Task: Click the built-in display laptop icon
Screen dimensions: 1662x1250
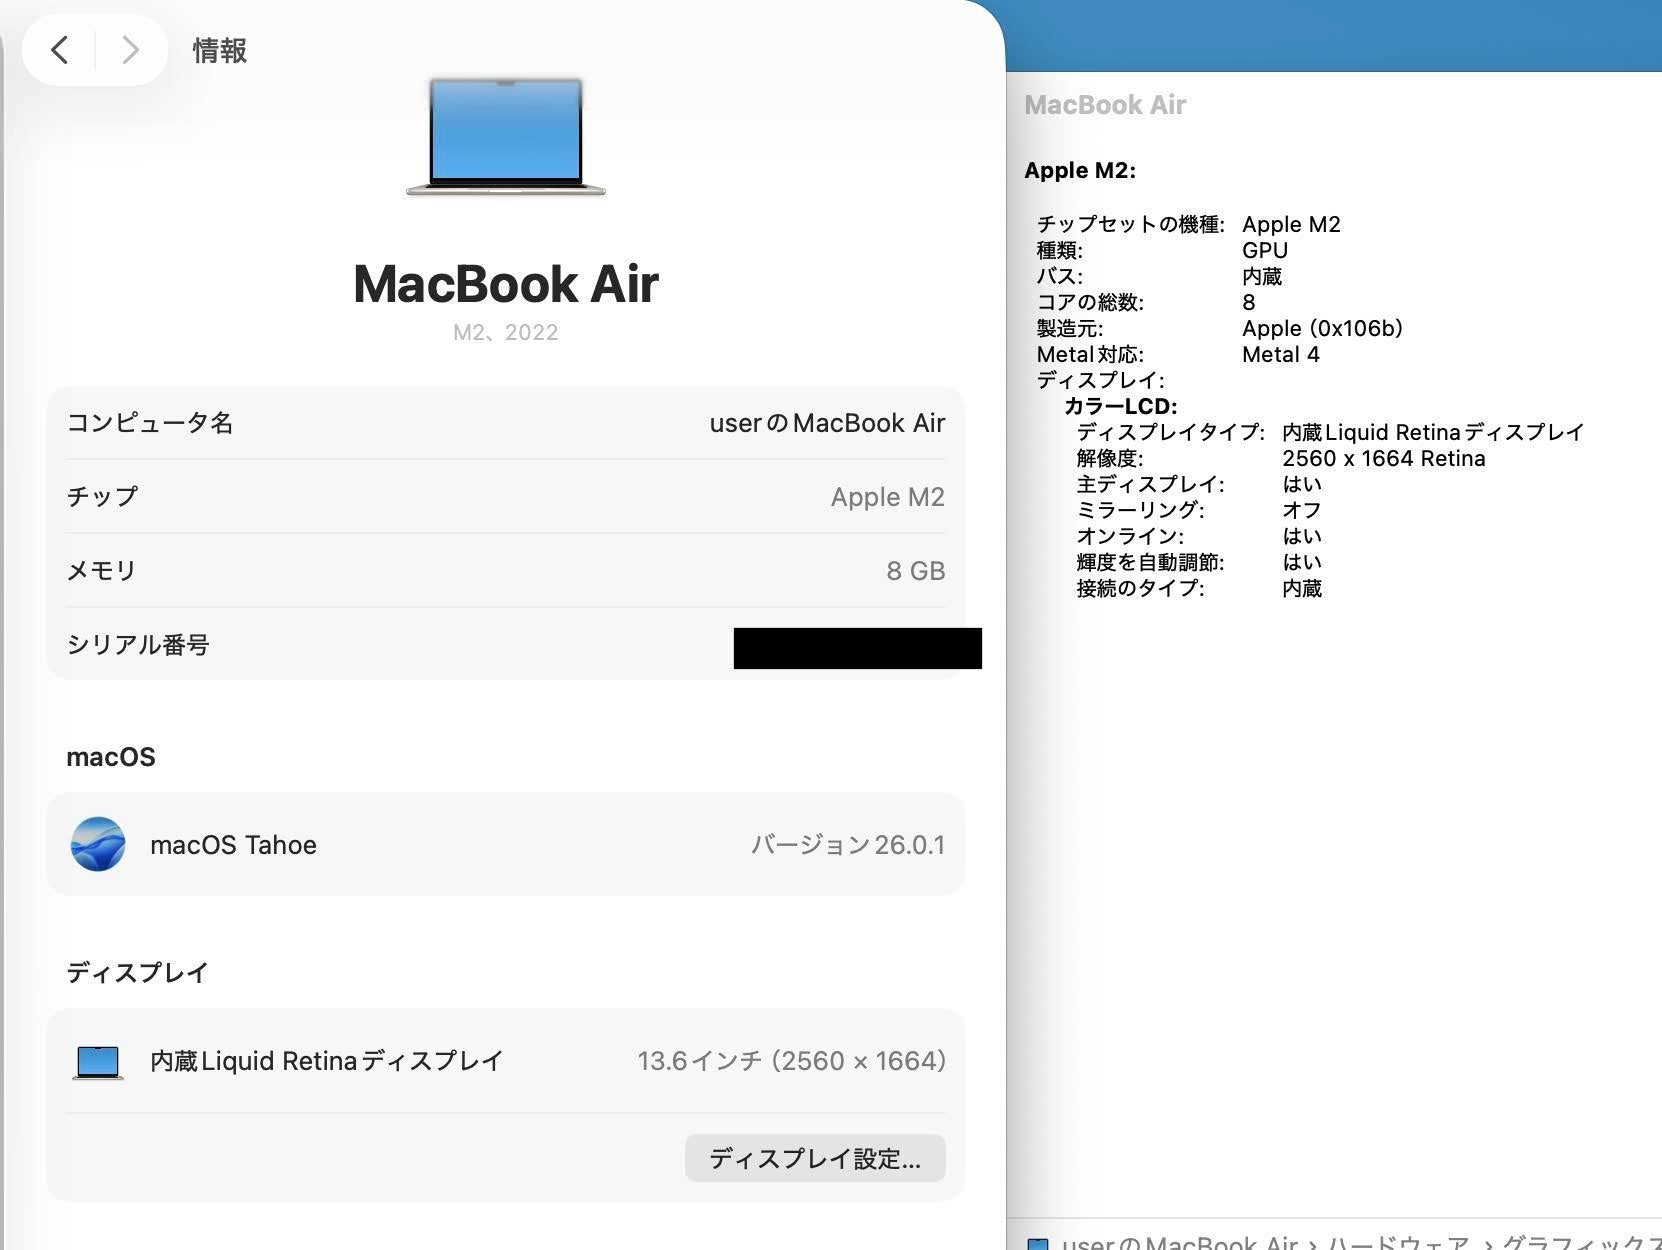Action: click(x=98, y=1061)
